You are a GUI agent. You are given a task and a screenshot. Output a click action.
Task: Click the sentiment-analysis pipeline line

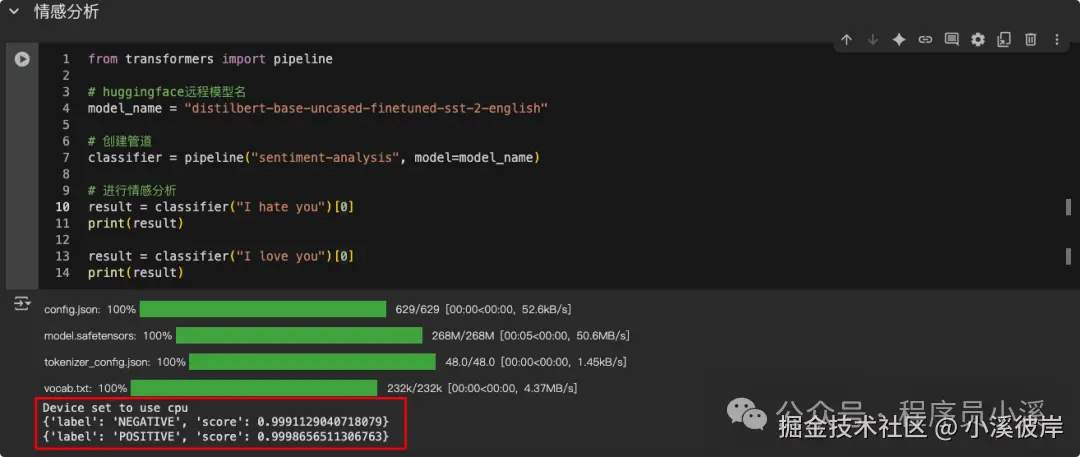point(314,158)
